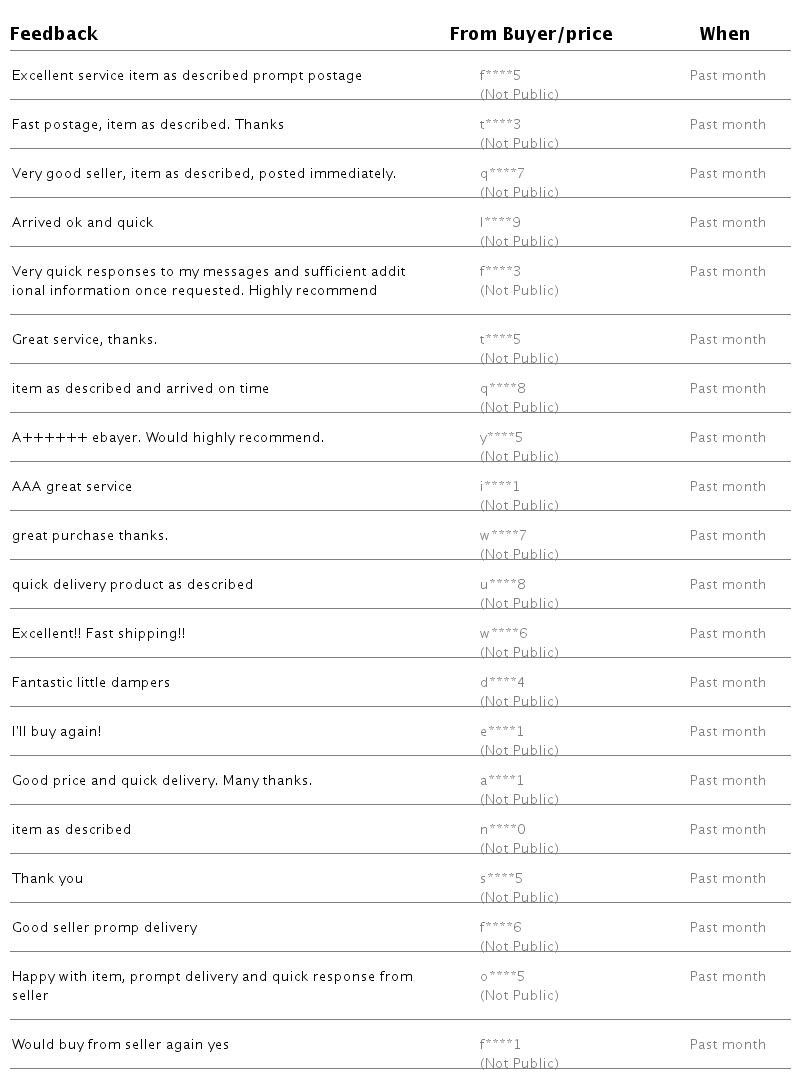Click the From Buyer/price column header
Viewport: 800px width, 1088px height.
(x=530, y=34)
